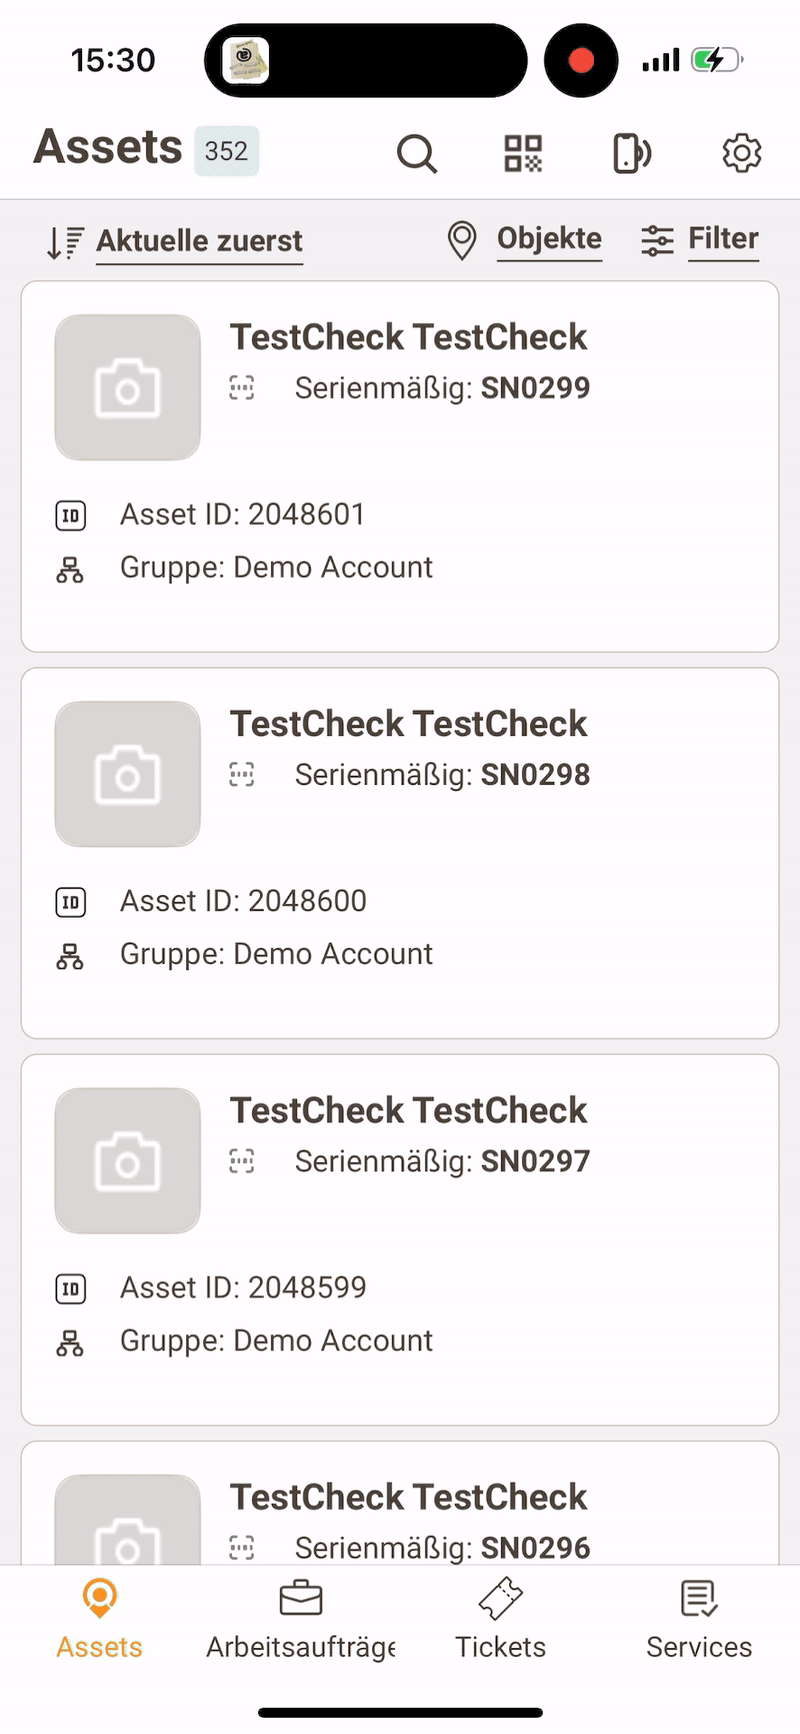
Task: Select the Assets tab in bottom bar
Action: (x=99, y=1616)
